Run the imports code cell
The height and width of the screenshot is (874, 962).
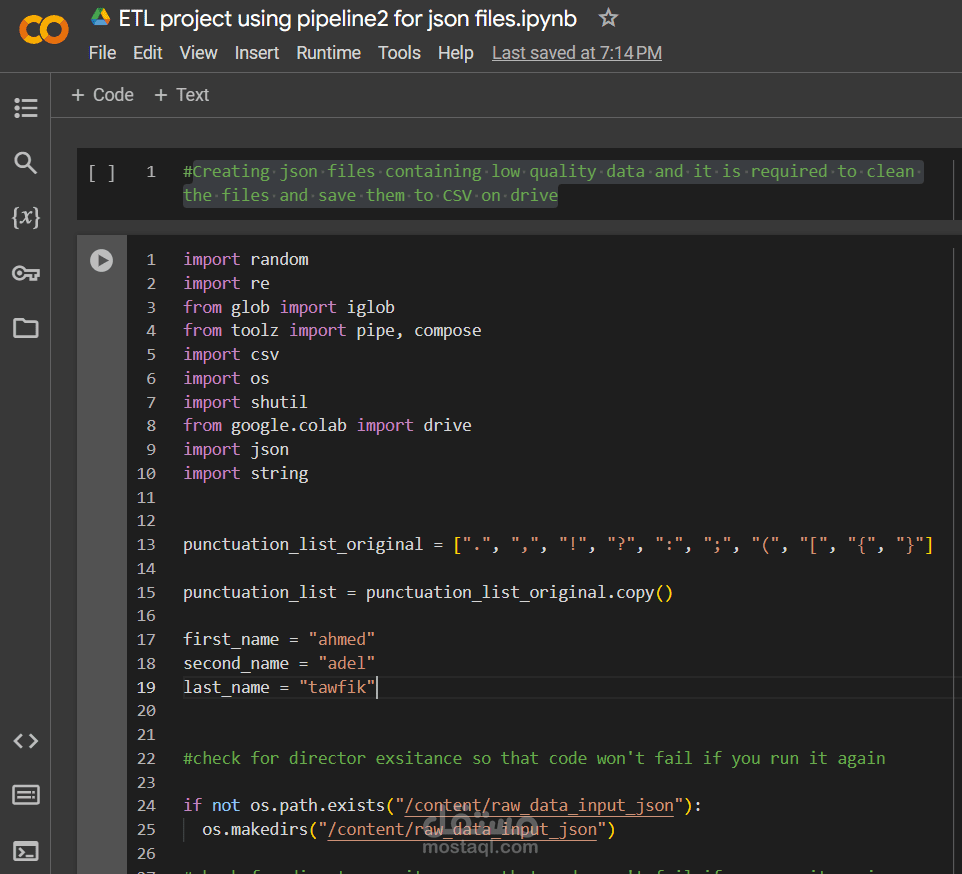click(101, 260)
